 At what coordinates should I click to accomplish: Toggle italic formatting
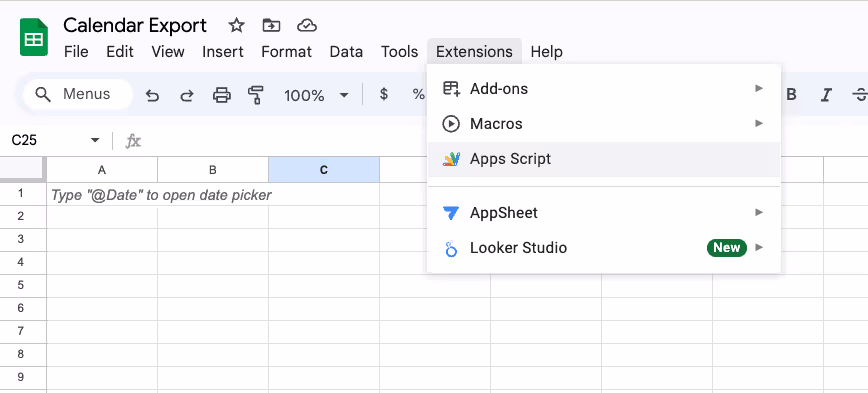[826, 95]
